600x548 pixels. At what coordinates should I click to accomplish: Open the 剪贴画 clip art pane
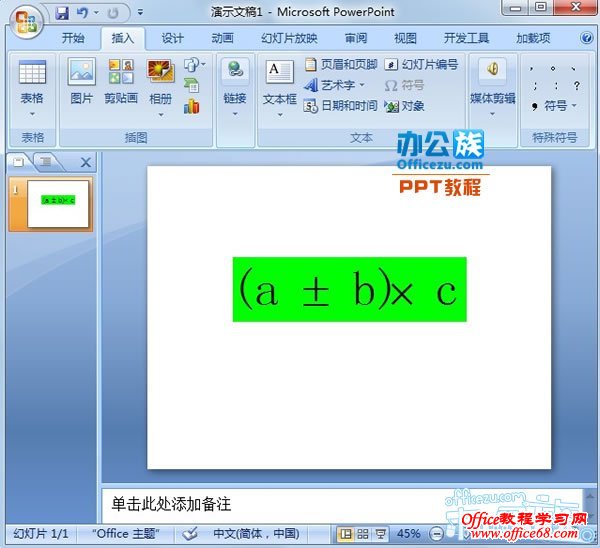pyautogui.click(x=121, y=81)
